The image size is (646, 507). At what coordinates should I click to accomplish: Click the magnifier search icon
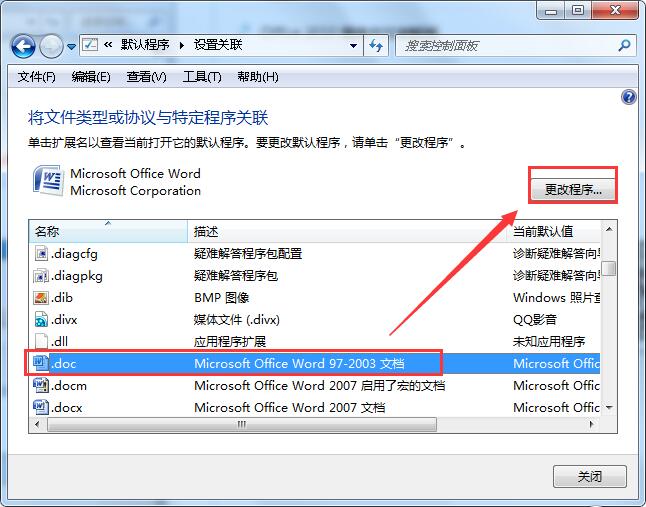tap(625, 45)
